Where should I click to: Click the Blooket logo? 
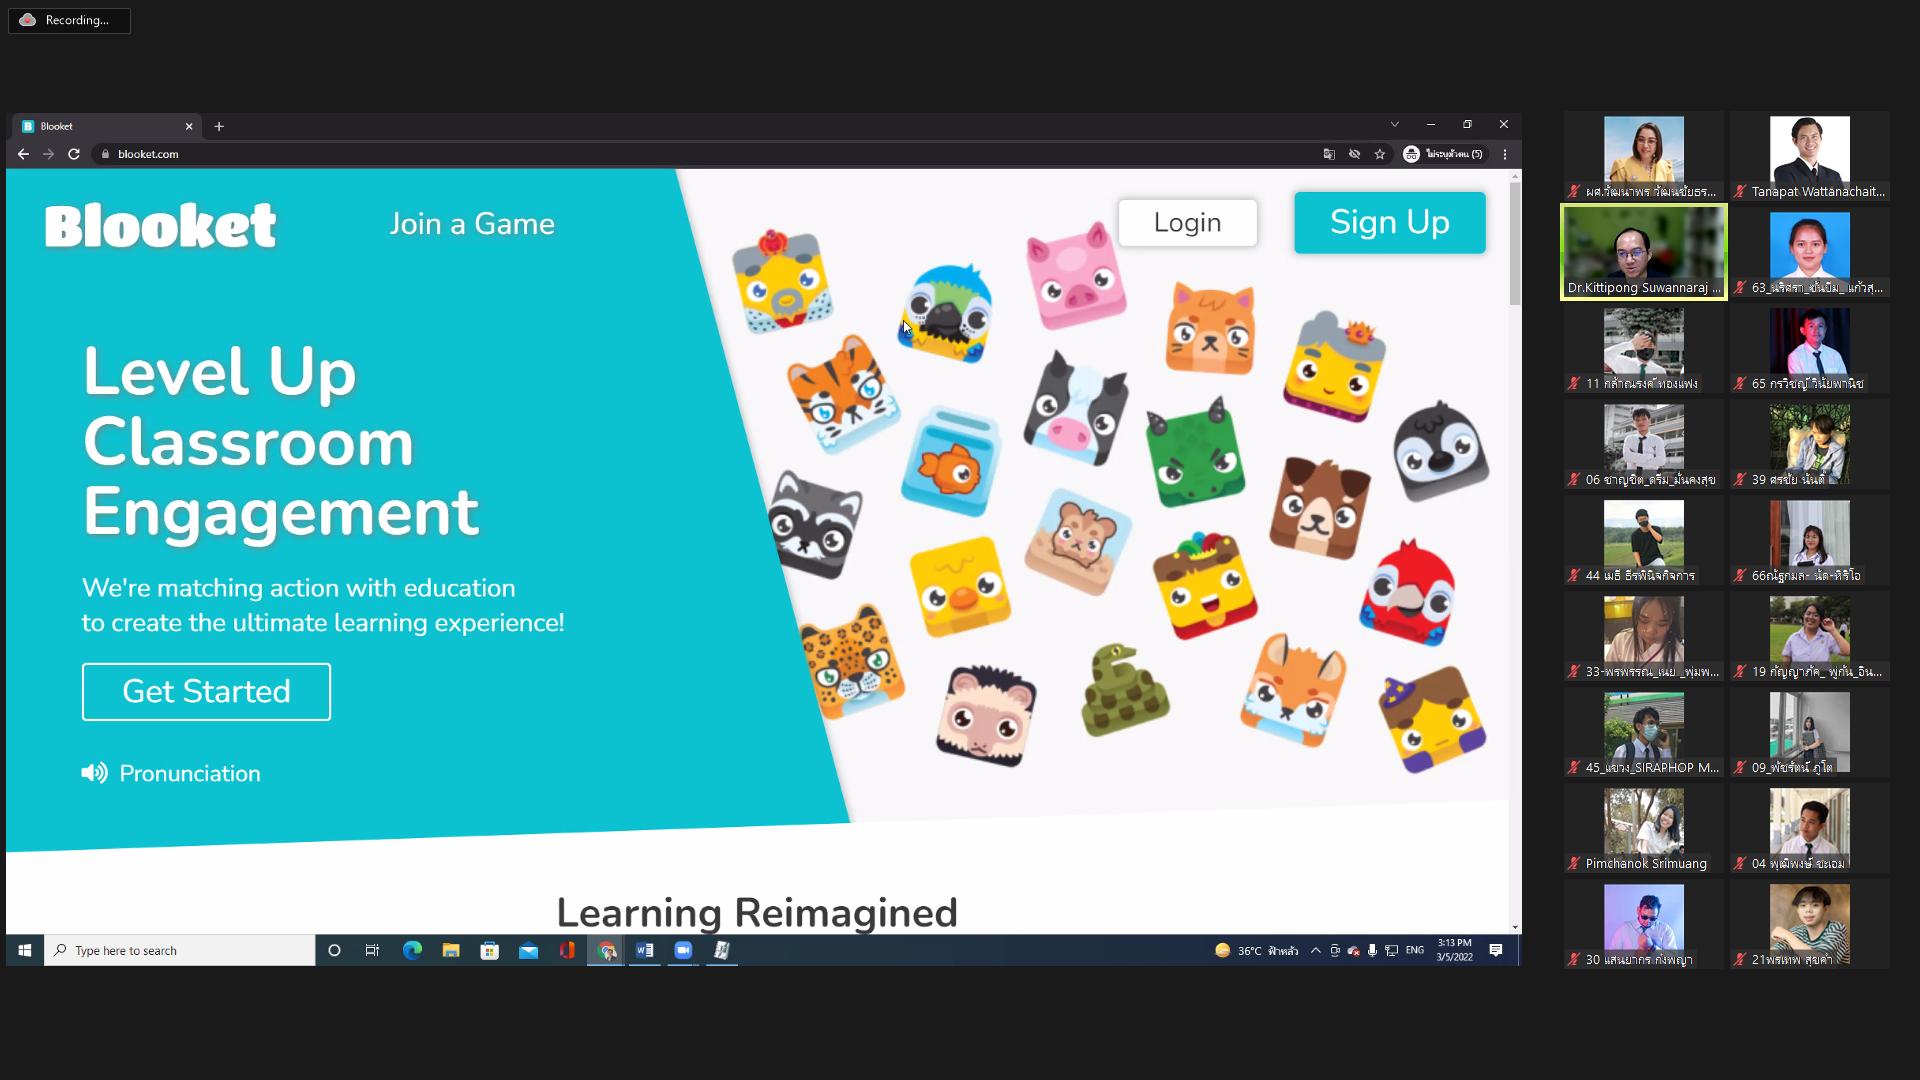click(x=160, y=226)
